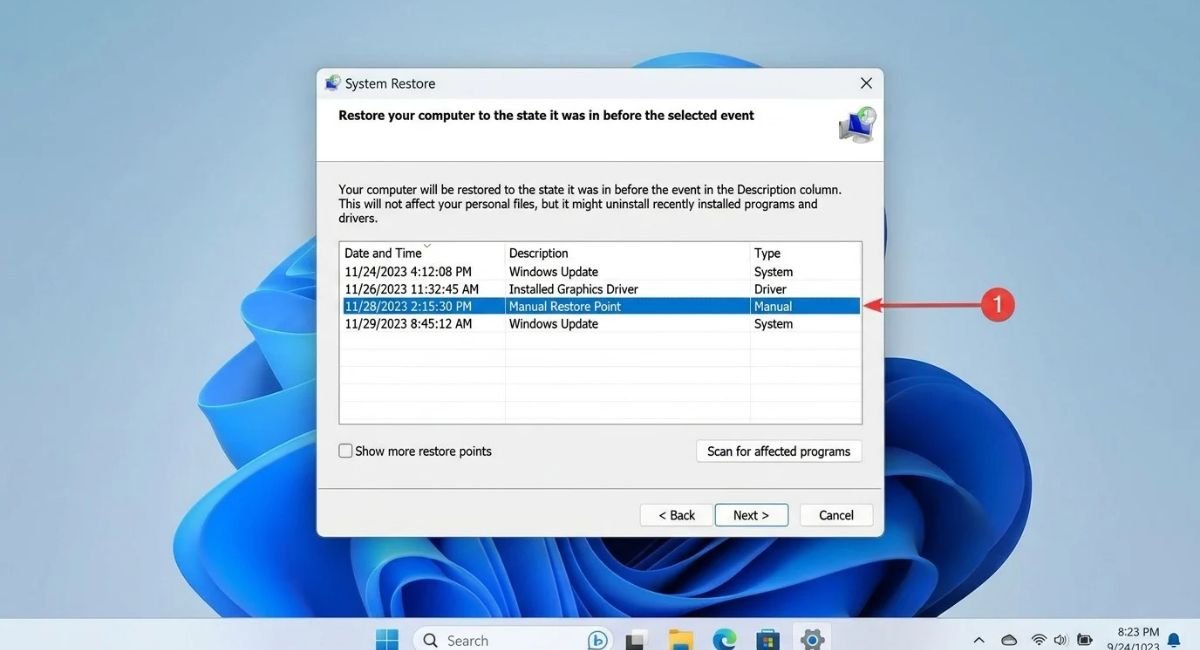The height and width of the screenshot is (650, 1200).
Task: Open the notification bell
Action: [1174, 640]
